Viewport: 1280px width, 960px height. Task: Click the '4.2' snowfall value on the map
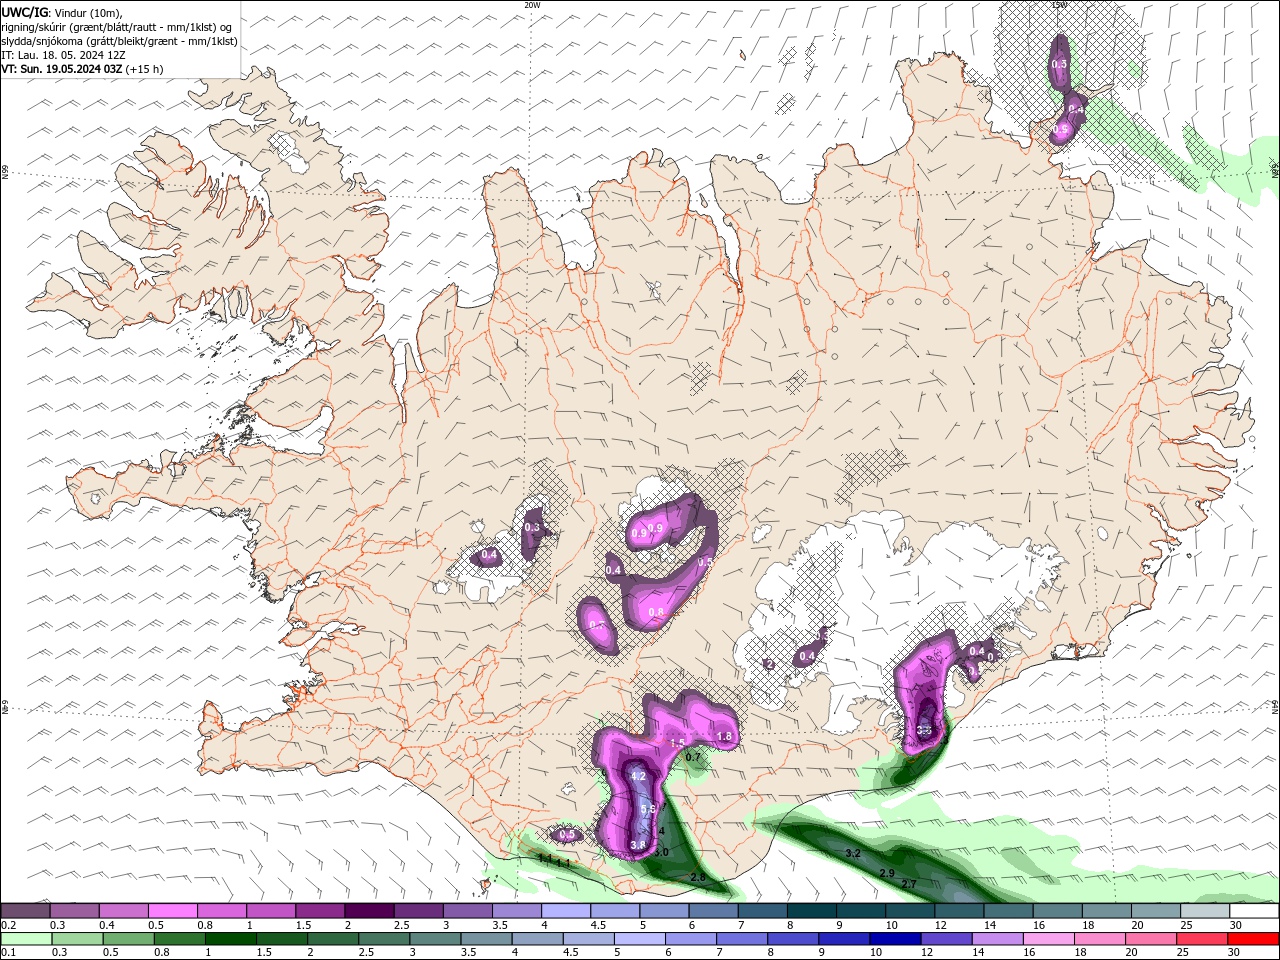(639, 776)
